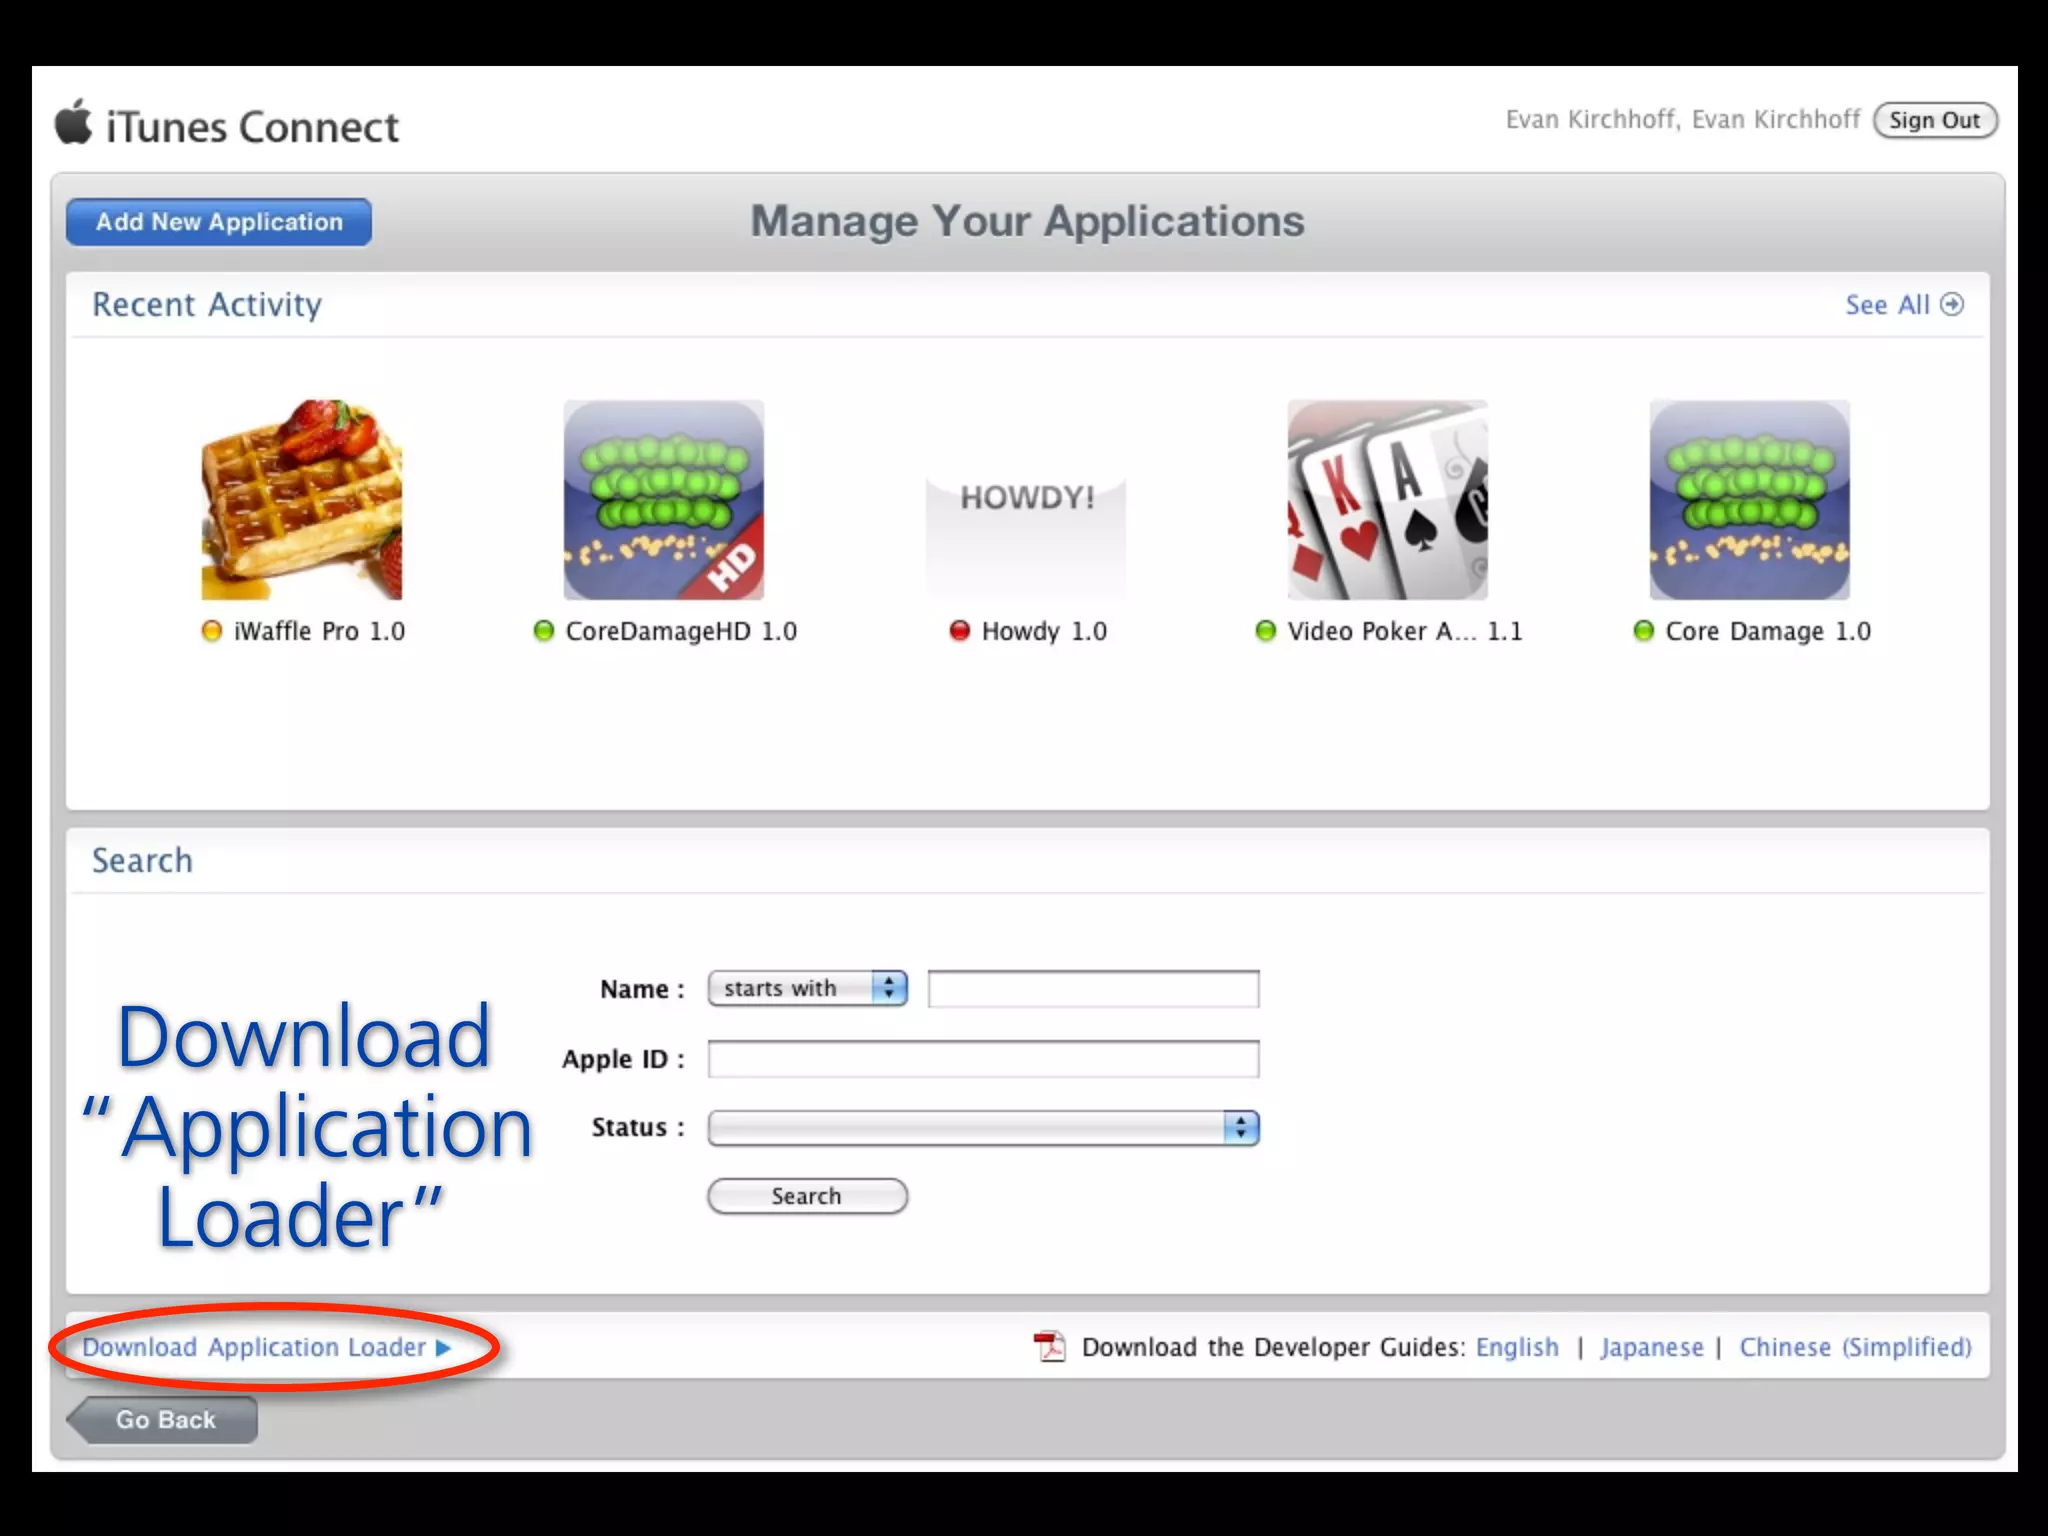This screenshot has width=2048, height=1536.
Task: Click the Go Back button
Action: click(162, 1420)
